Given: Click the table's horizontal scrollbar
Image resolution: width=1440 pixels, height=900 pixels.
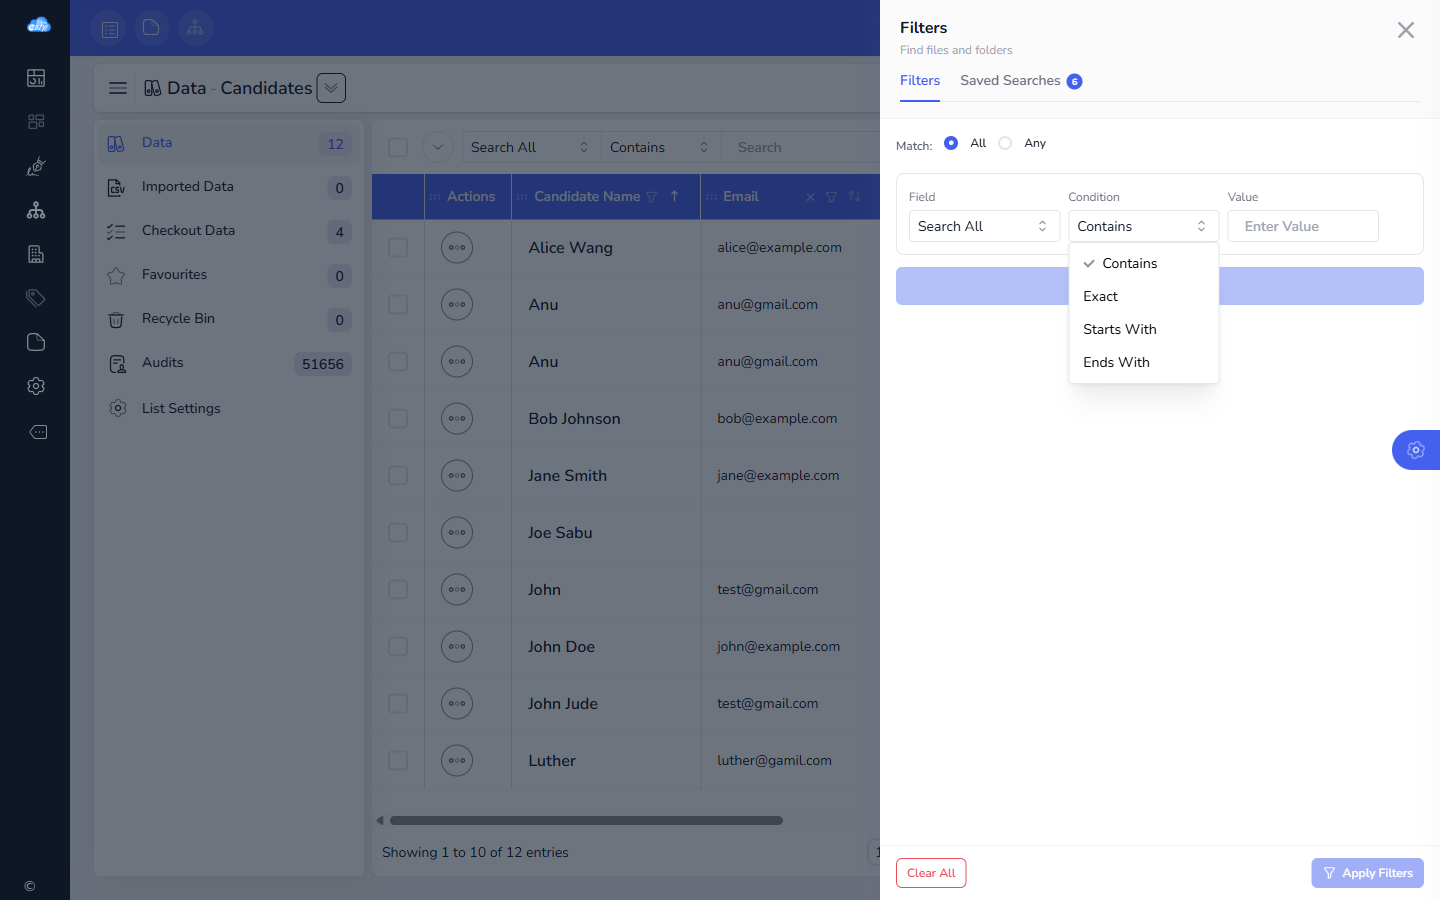Looking at the screenshot, I should click(586, 821).
